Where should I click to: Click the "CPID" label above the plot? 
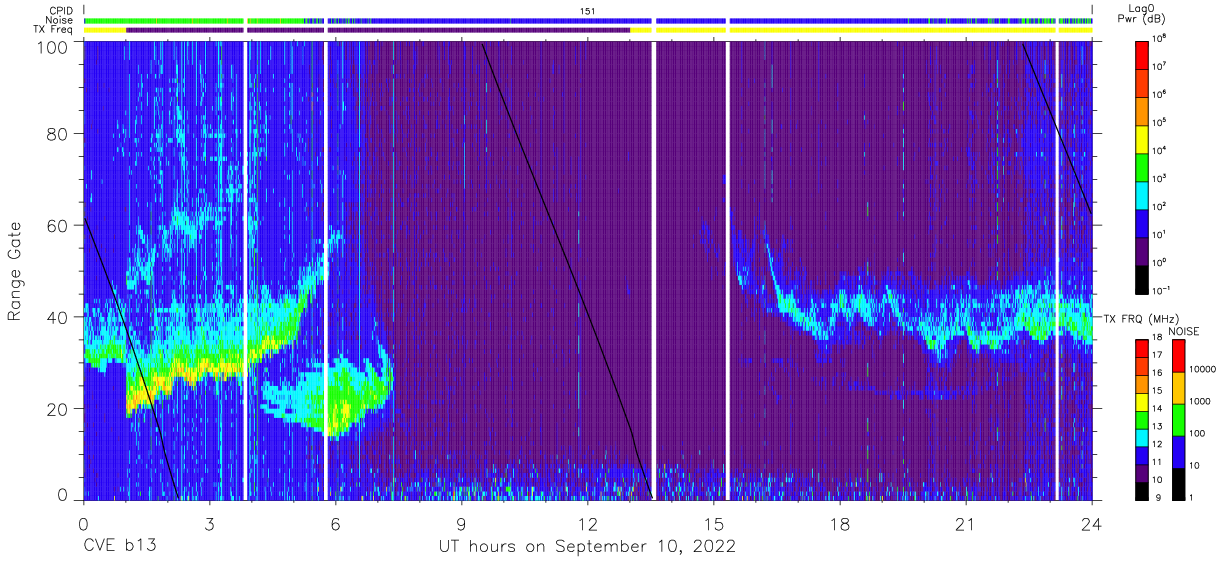[x=62, y=10]
